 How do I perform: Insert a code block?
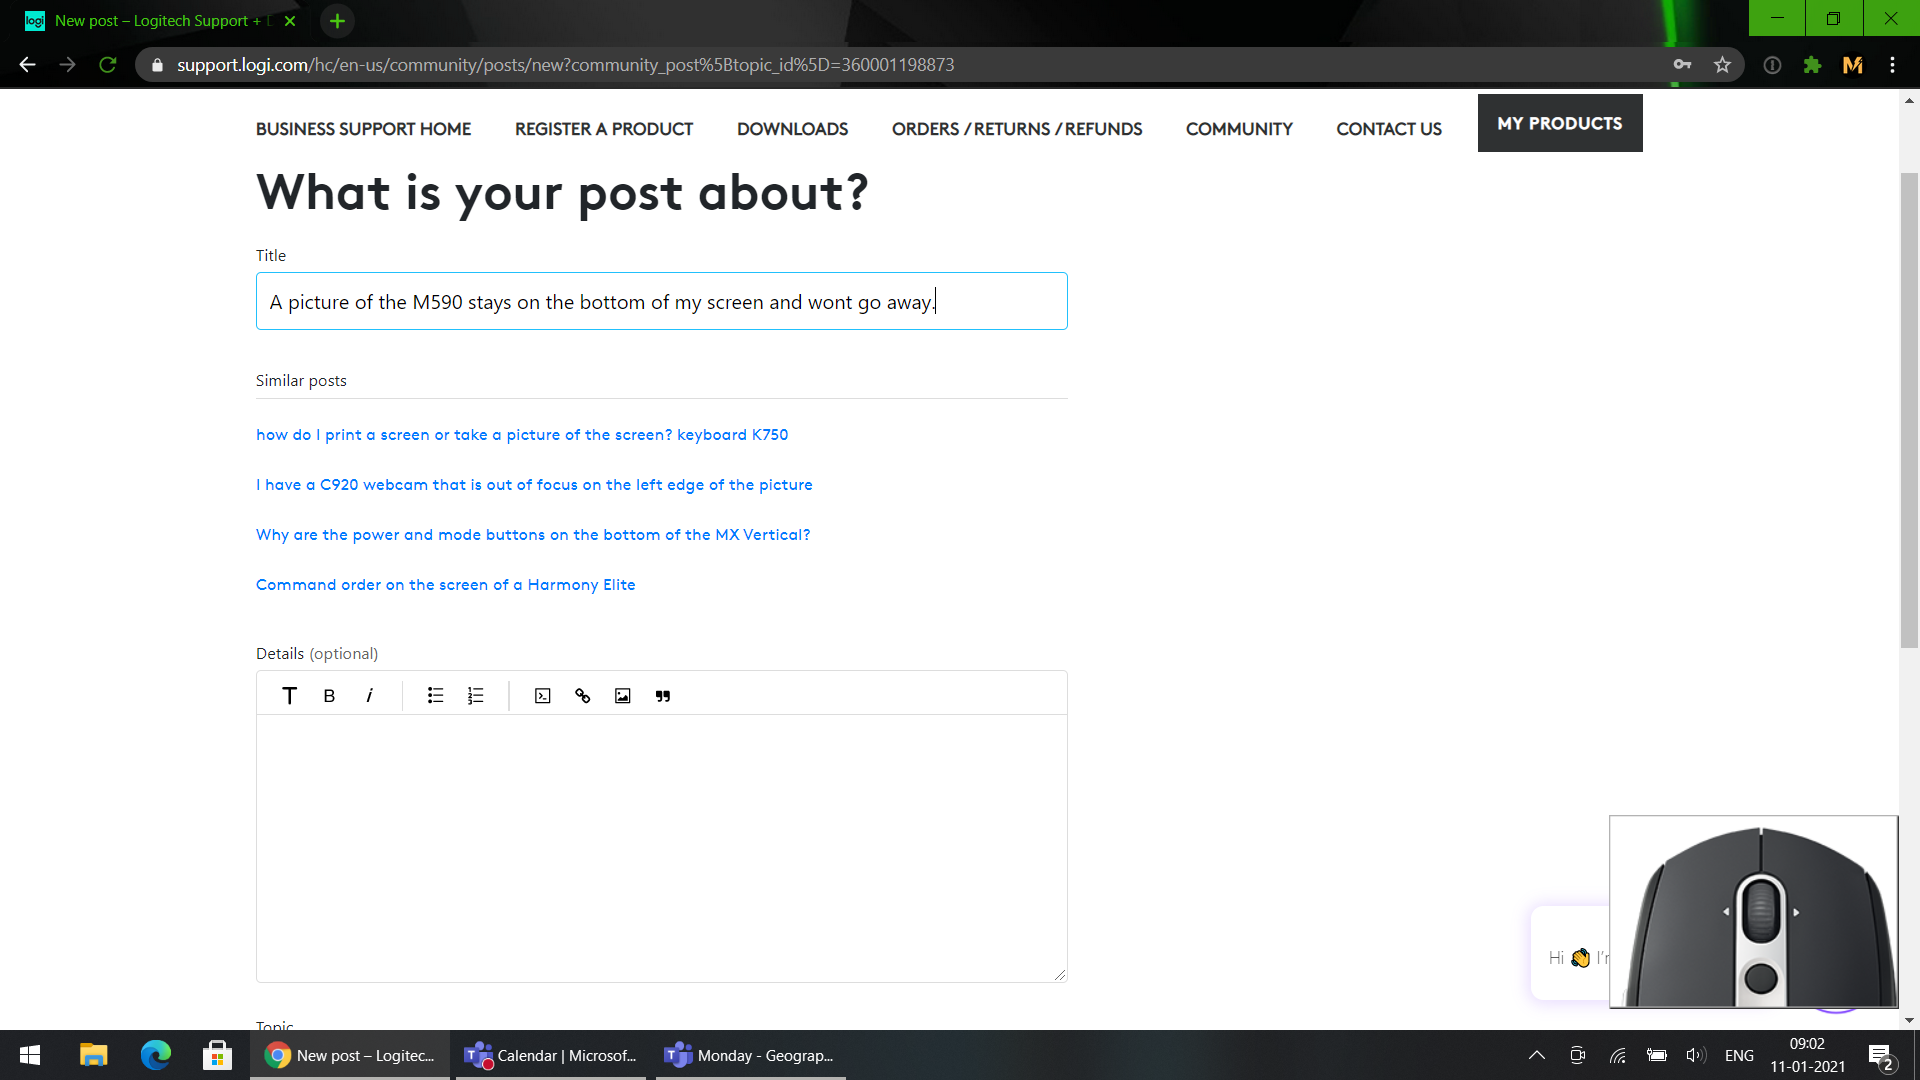coord(542,696)
